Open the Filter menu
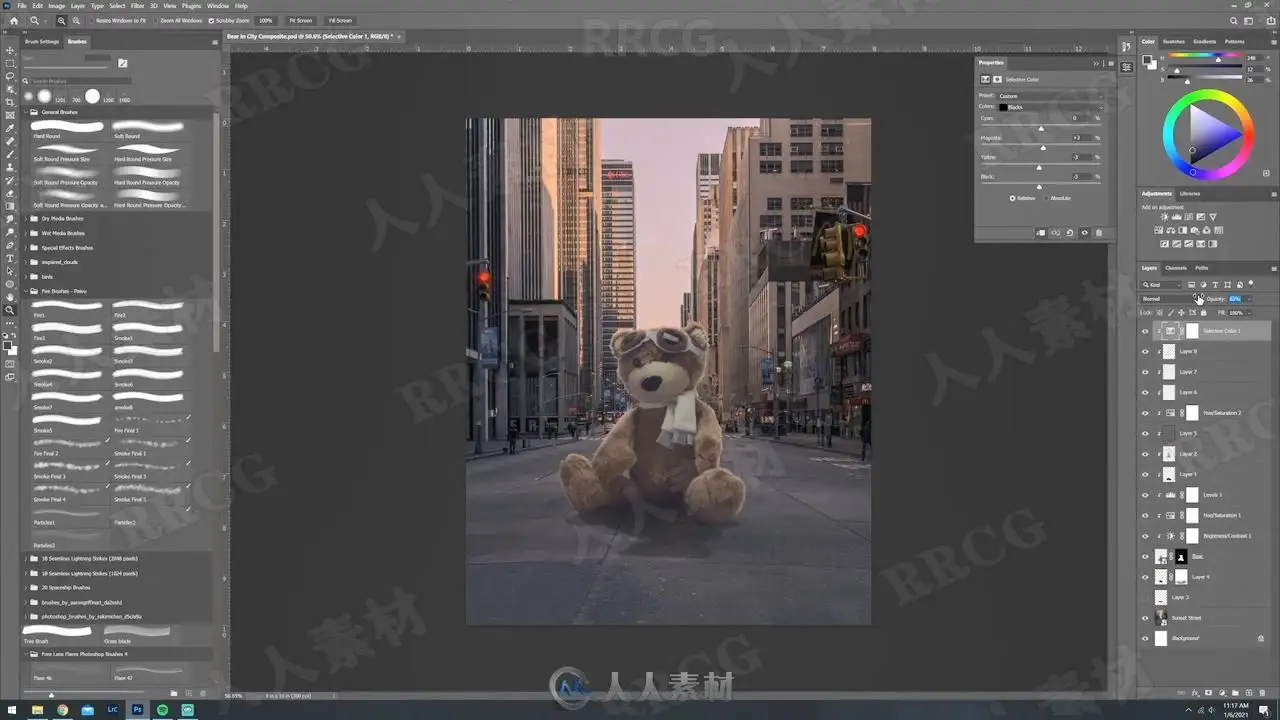1280x720 pixels. point(137,6)
